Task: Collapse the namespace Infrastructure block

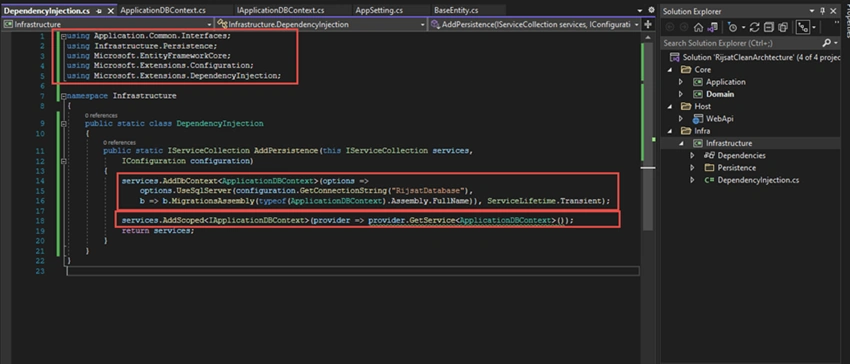Action: [64, 96]
